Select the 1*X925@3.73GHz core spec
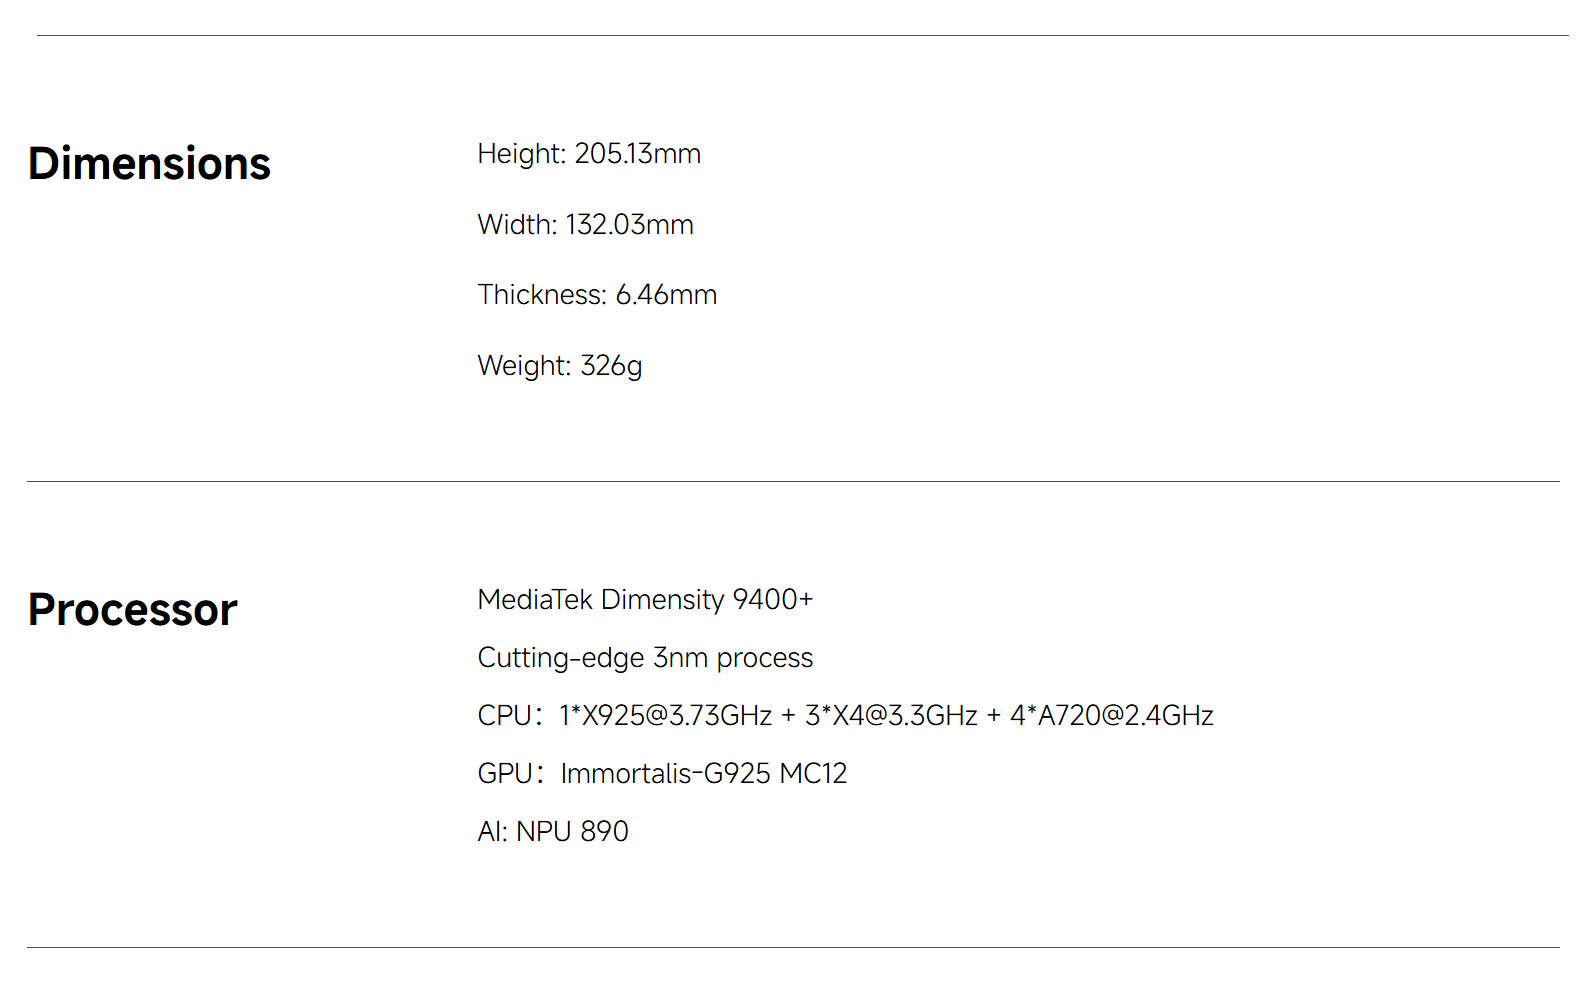 (x=665, y=716)
